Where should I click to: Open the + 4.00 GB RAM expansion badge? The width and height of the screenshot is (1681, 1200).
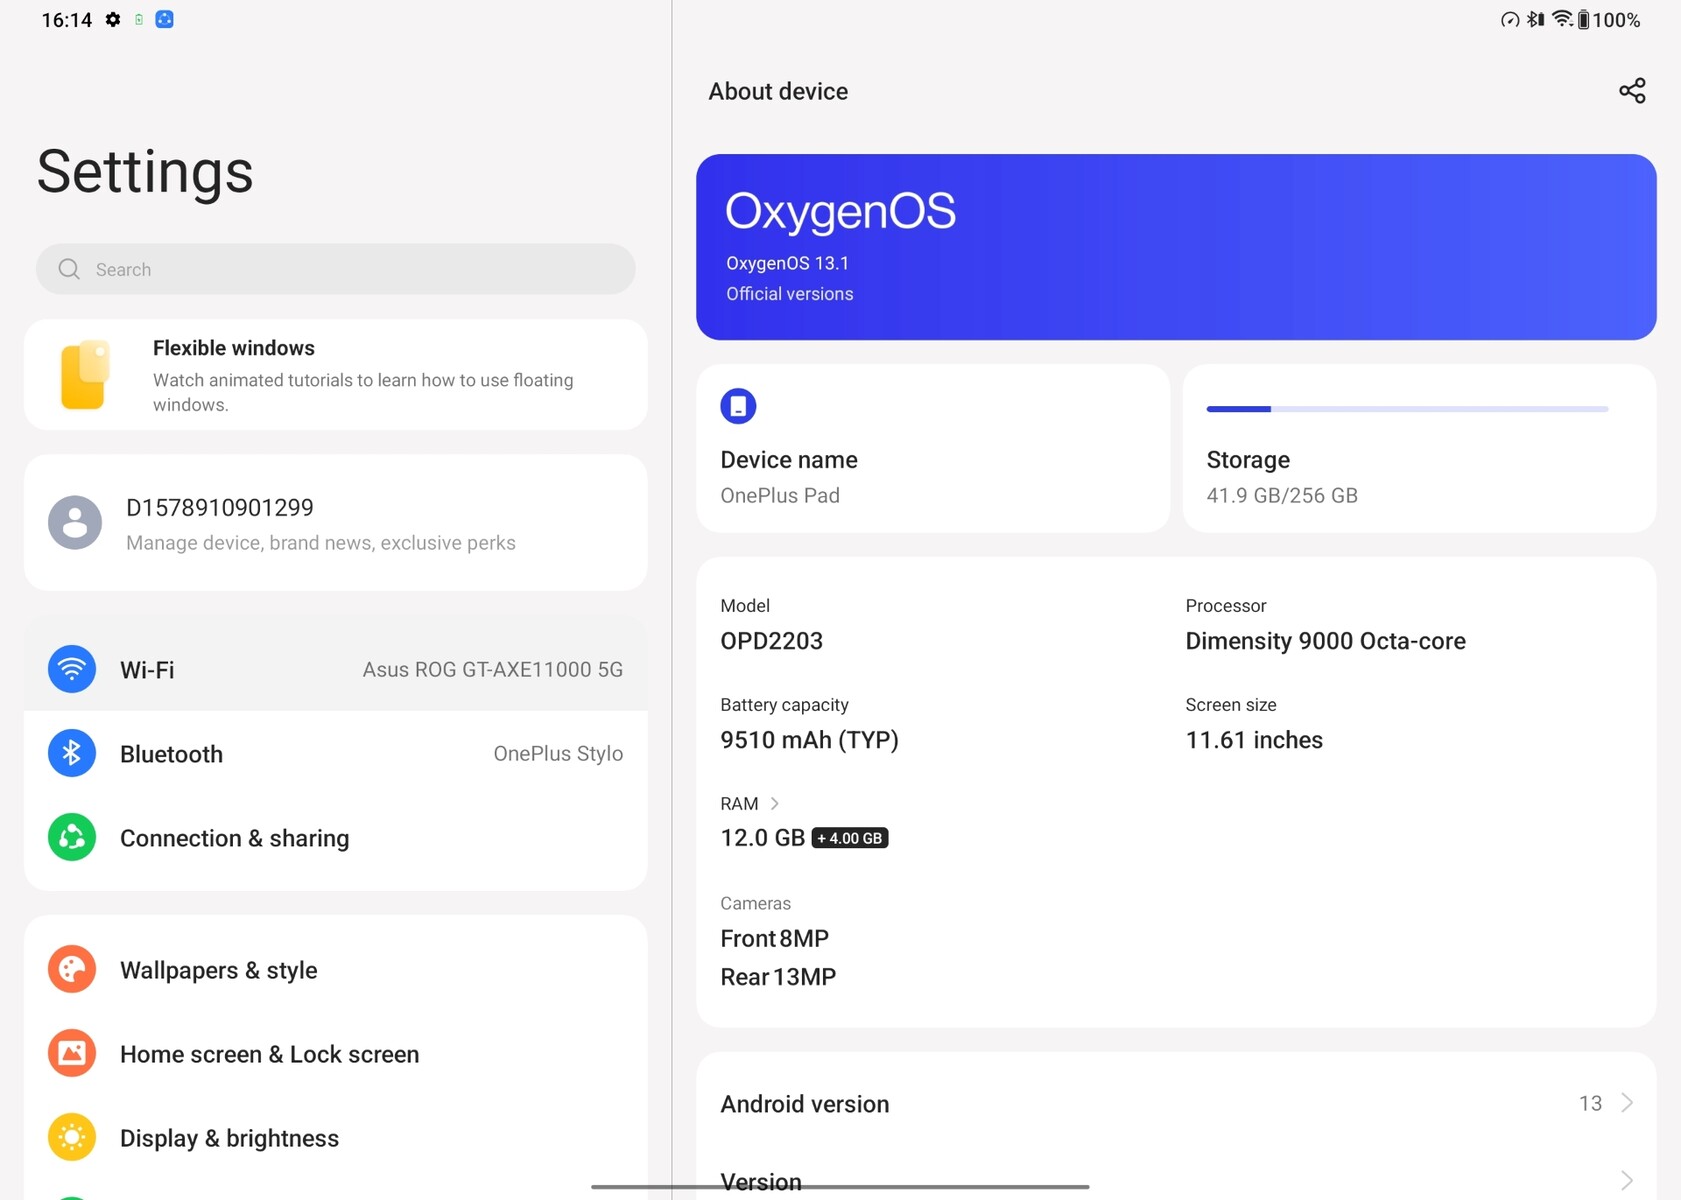click(850, 838)
